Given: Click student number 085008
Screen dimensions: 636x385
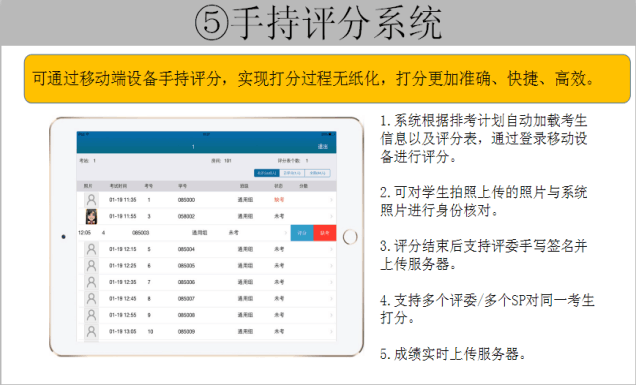Looking at the screenshot, I should [186, 315].
